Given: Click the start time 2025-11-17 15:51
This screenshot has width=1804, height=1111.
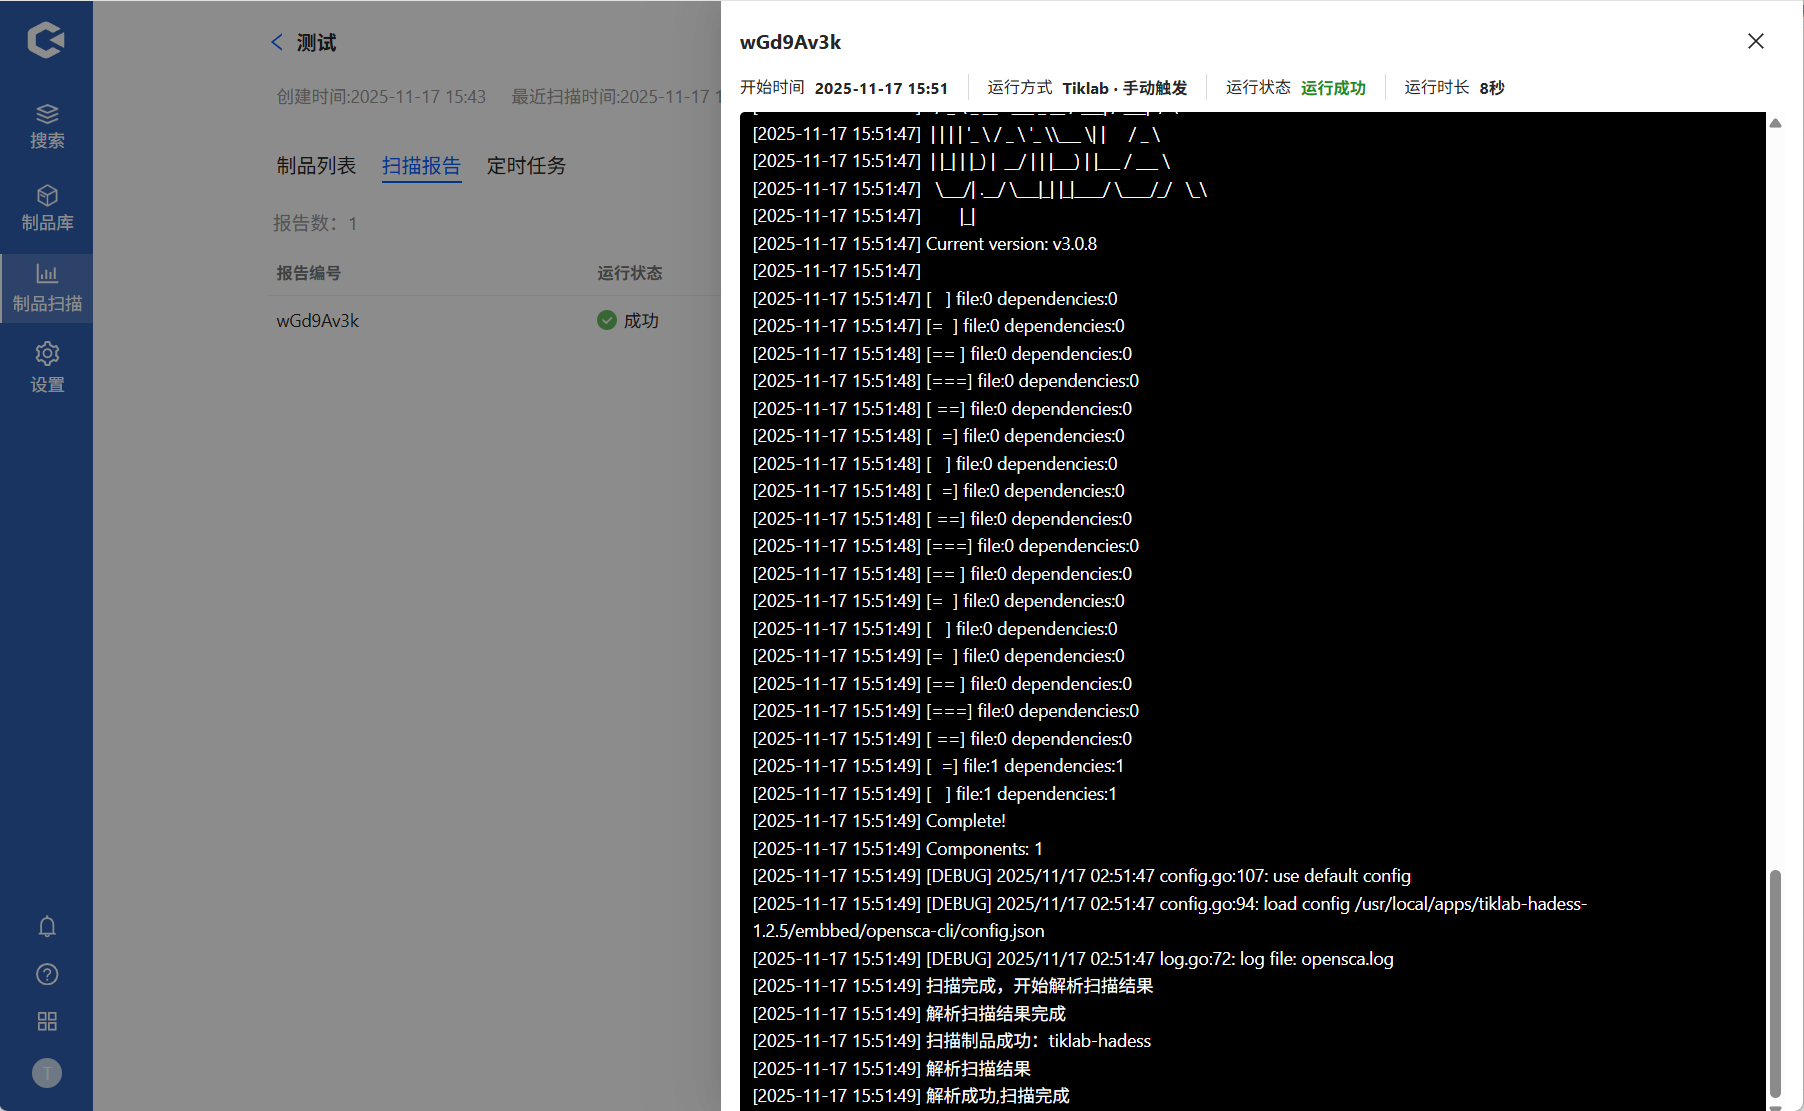Looking at the screenshot, I should (x=881, y=88).
